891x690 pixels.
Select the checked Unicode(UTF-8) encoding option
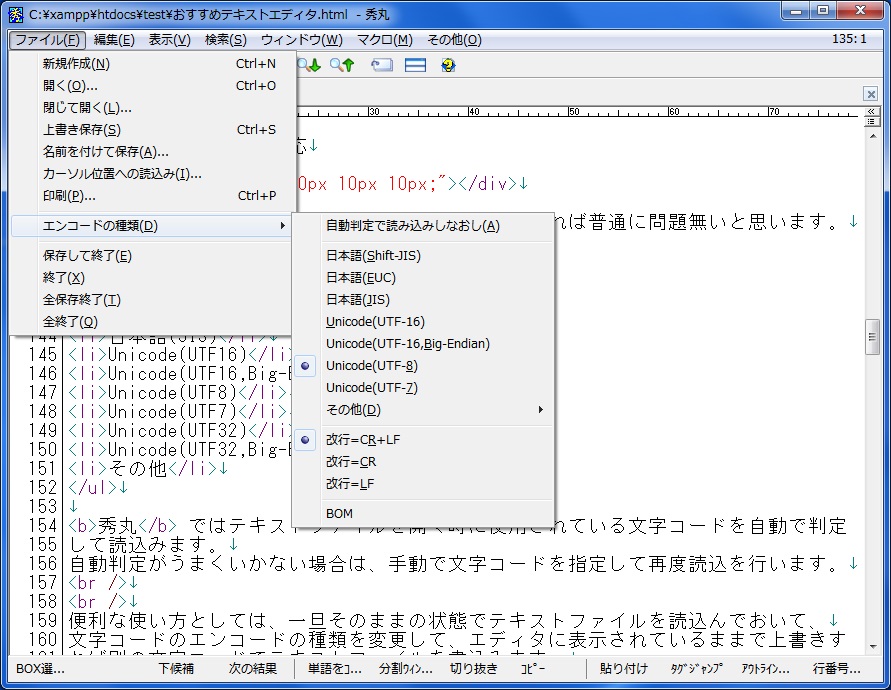click(423, 366)
